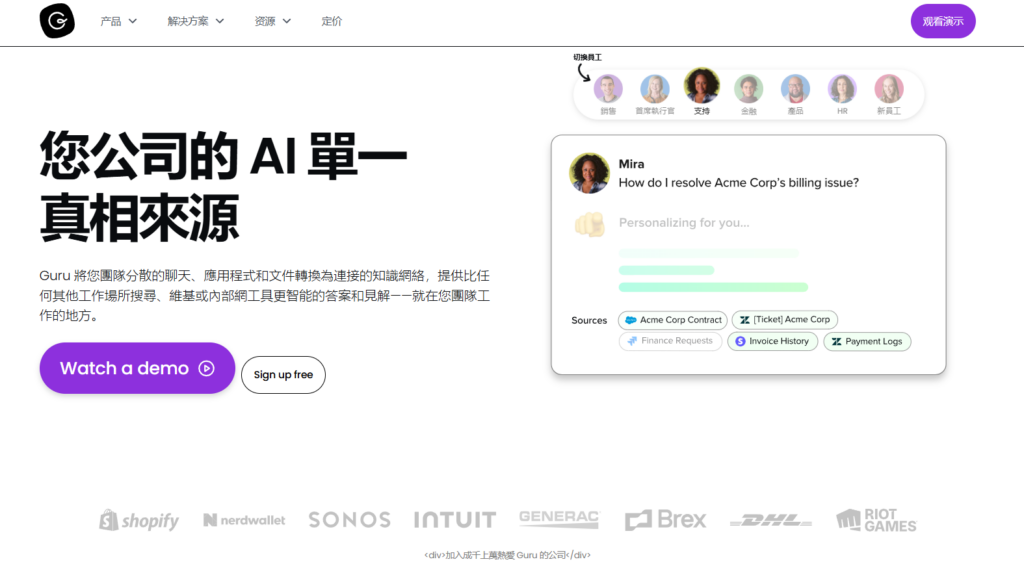The height and width of the screenshot is (579, 1024).
Task: Switch to the 銷售 persona avatar
Action: tap(609, 88)
